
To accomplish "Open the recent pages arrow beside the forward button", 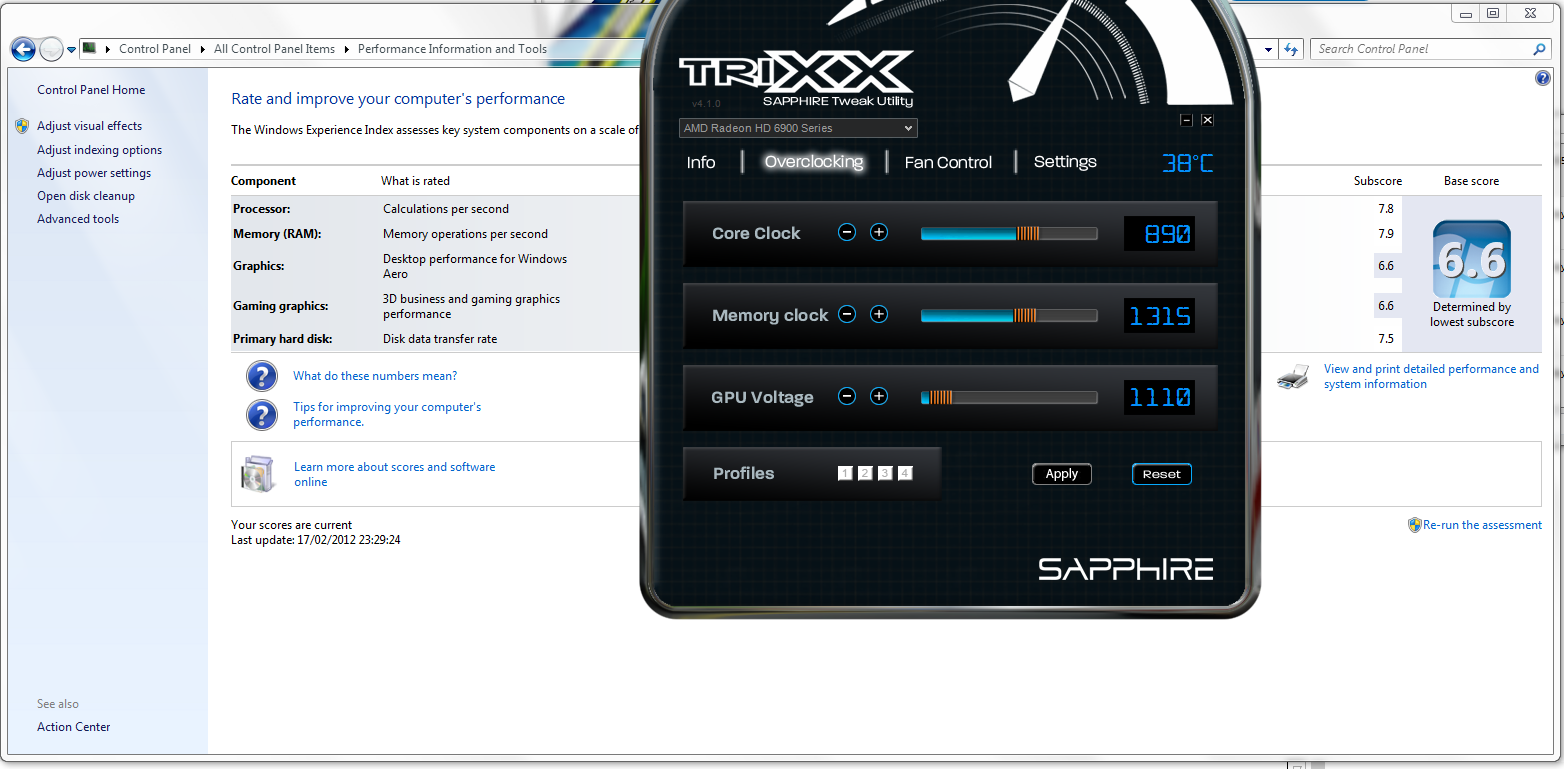I will pyautogui.click(x=72, y=50).
